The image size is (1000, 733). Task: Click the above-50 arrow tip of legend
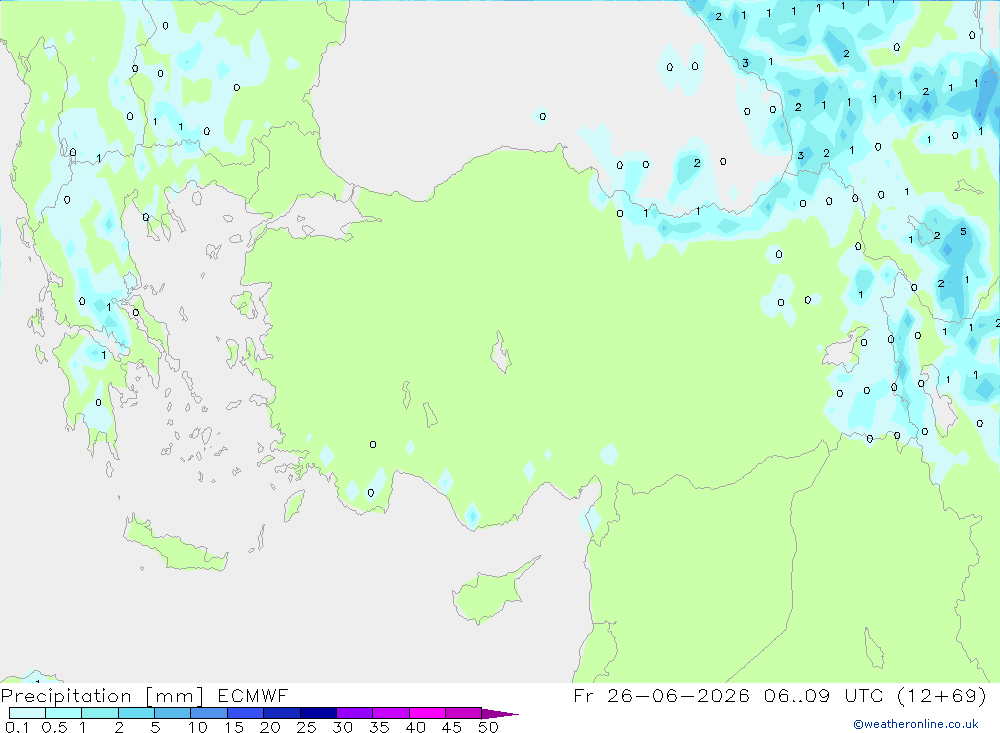click(x=500, y=713)
